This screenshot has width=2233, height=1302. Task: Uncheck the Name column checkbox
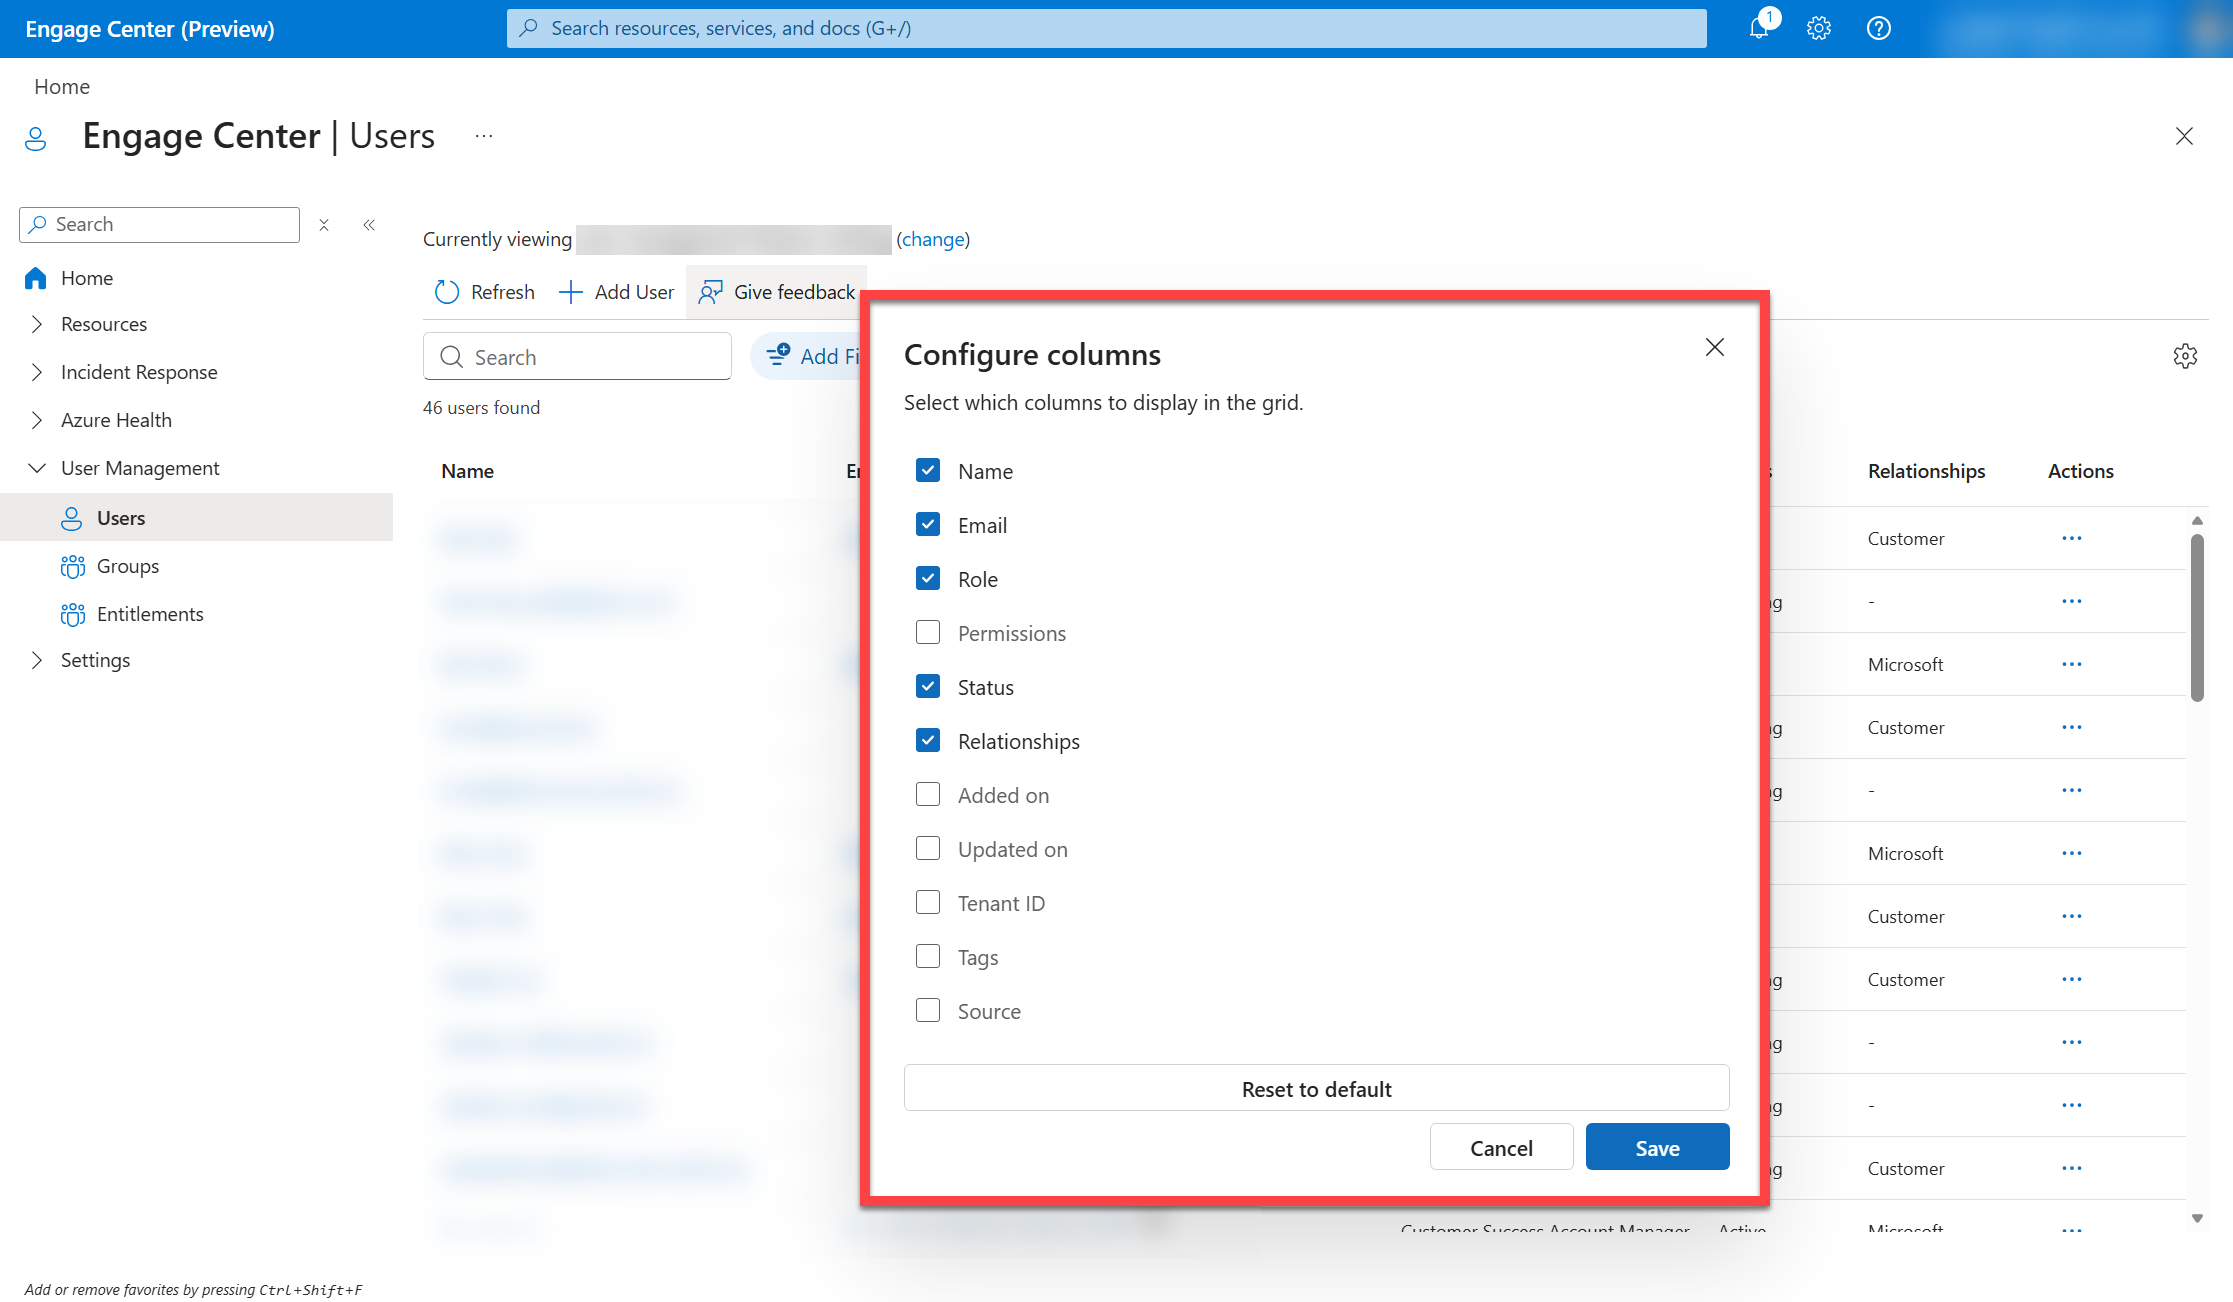(x=928, y=470)
